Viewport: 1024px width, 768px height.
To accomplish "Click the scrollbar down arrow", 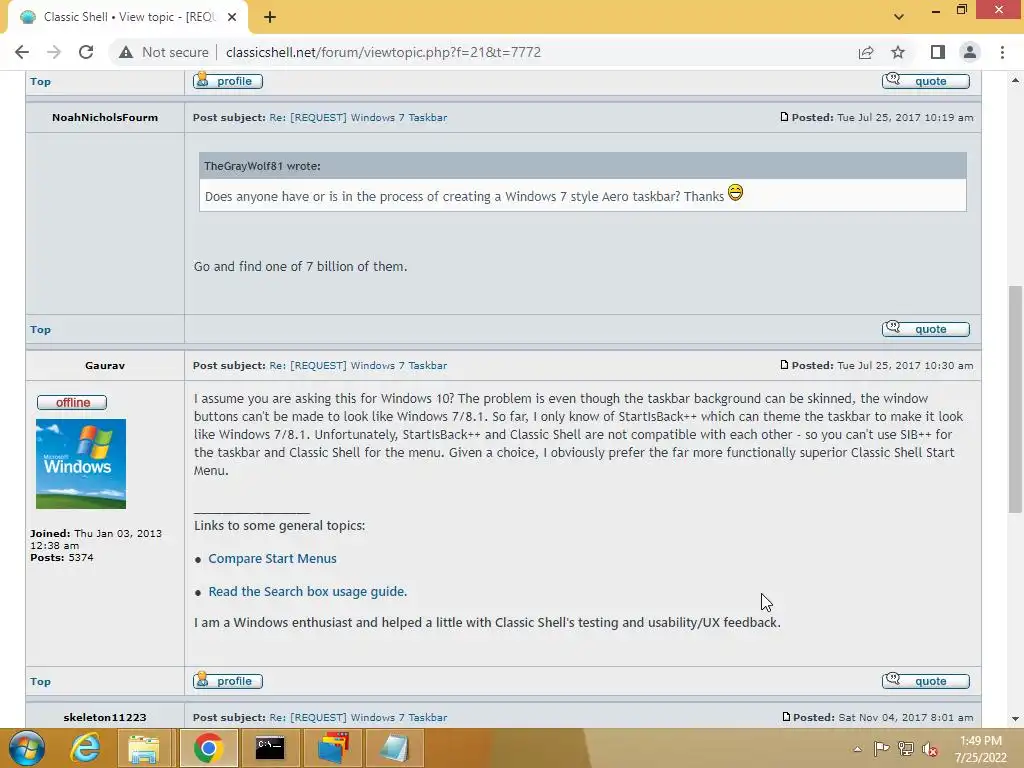I will click(x=1015, y=719).
